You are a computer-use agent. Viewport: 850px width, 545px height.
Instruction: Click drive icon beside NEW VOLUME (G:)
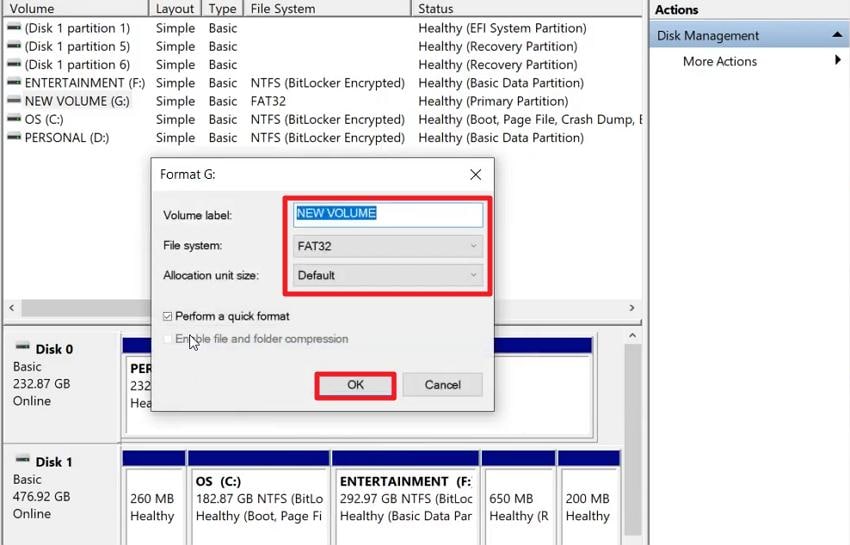pyautogui.click(x=14, y=100)
